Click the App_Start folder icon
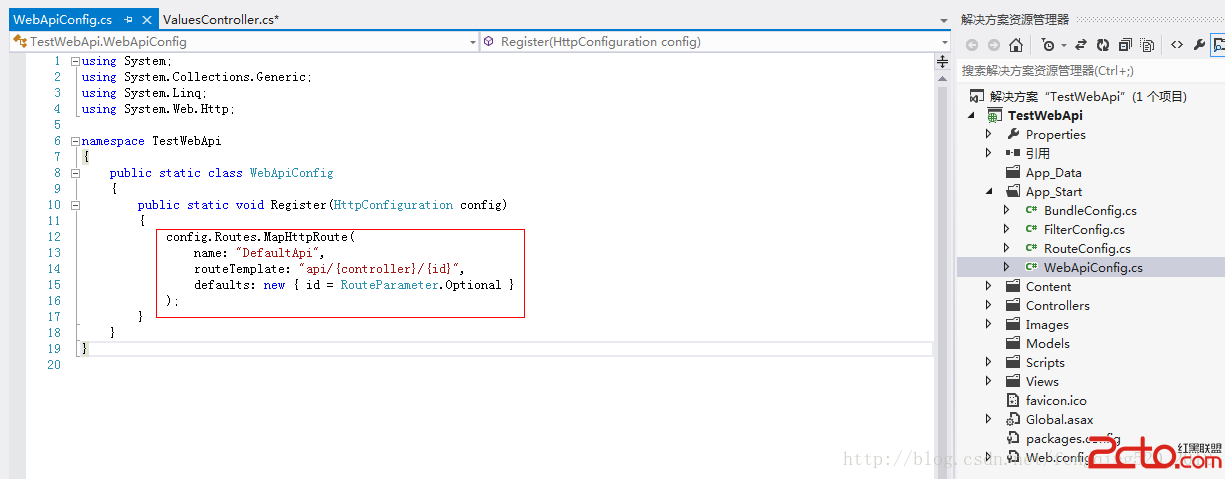 [x=1013, y=191]
